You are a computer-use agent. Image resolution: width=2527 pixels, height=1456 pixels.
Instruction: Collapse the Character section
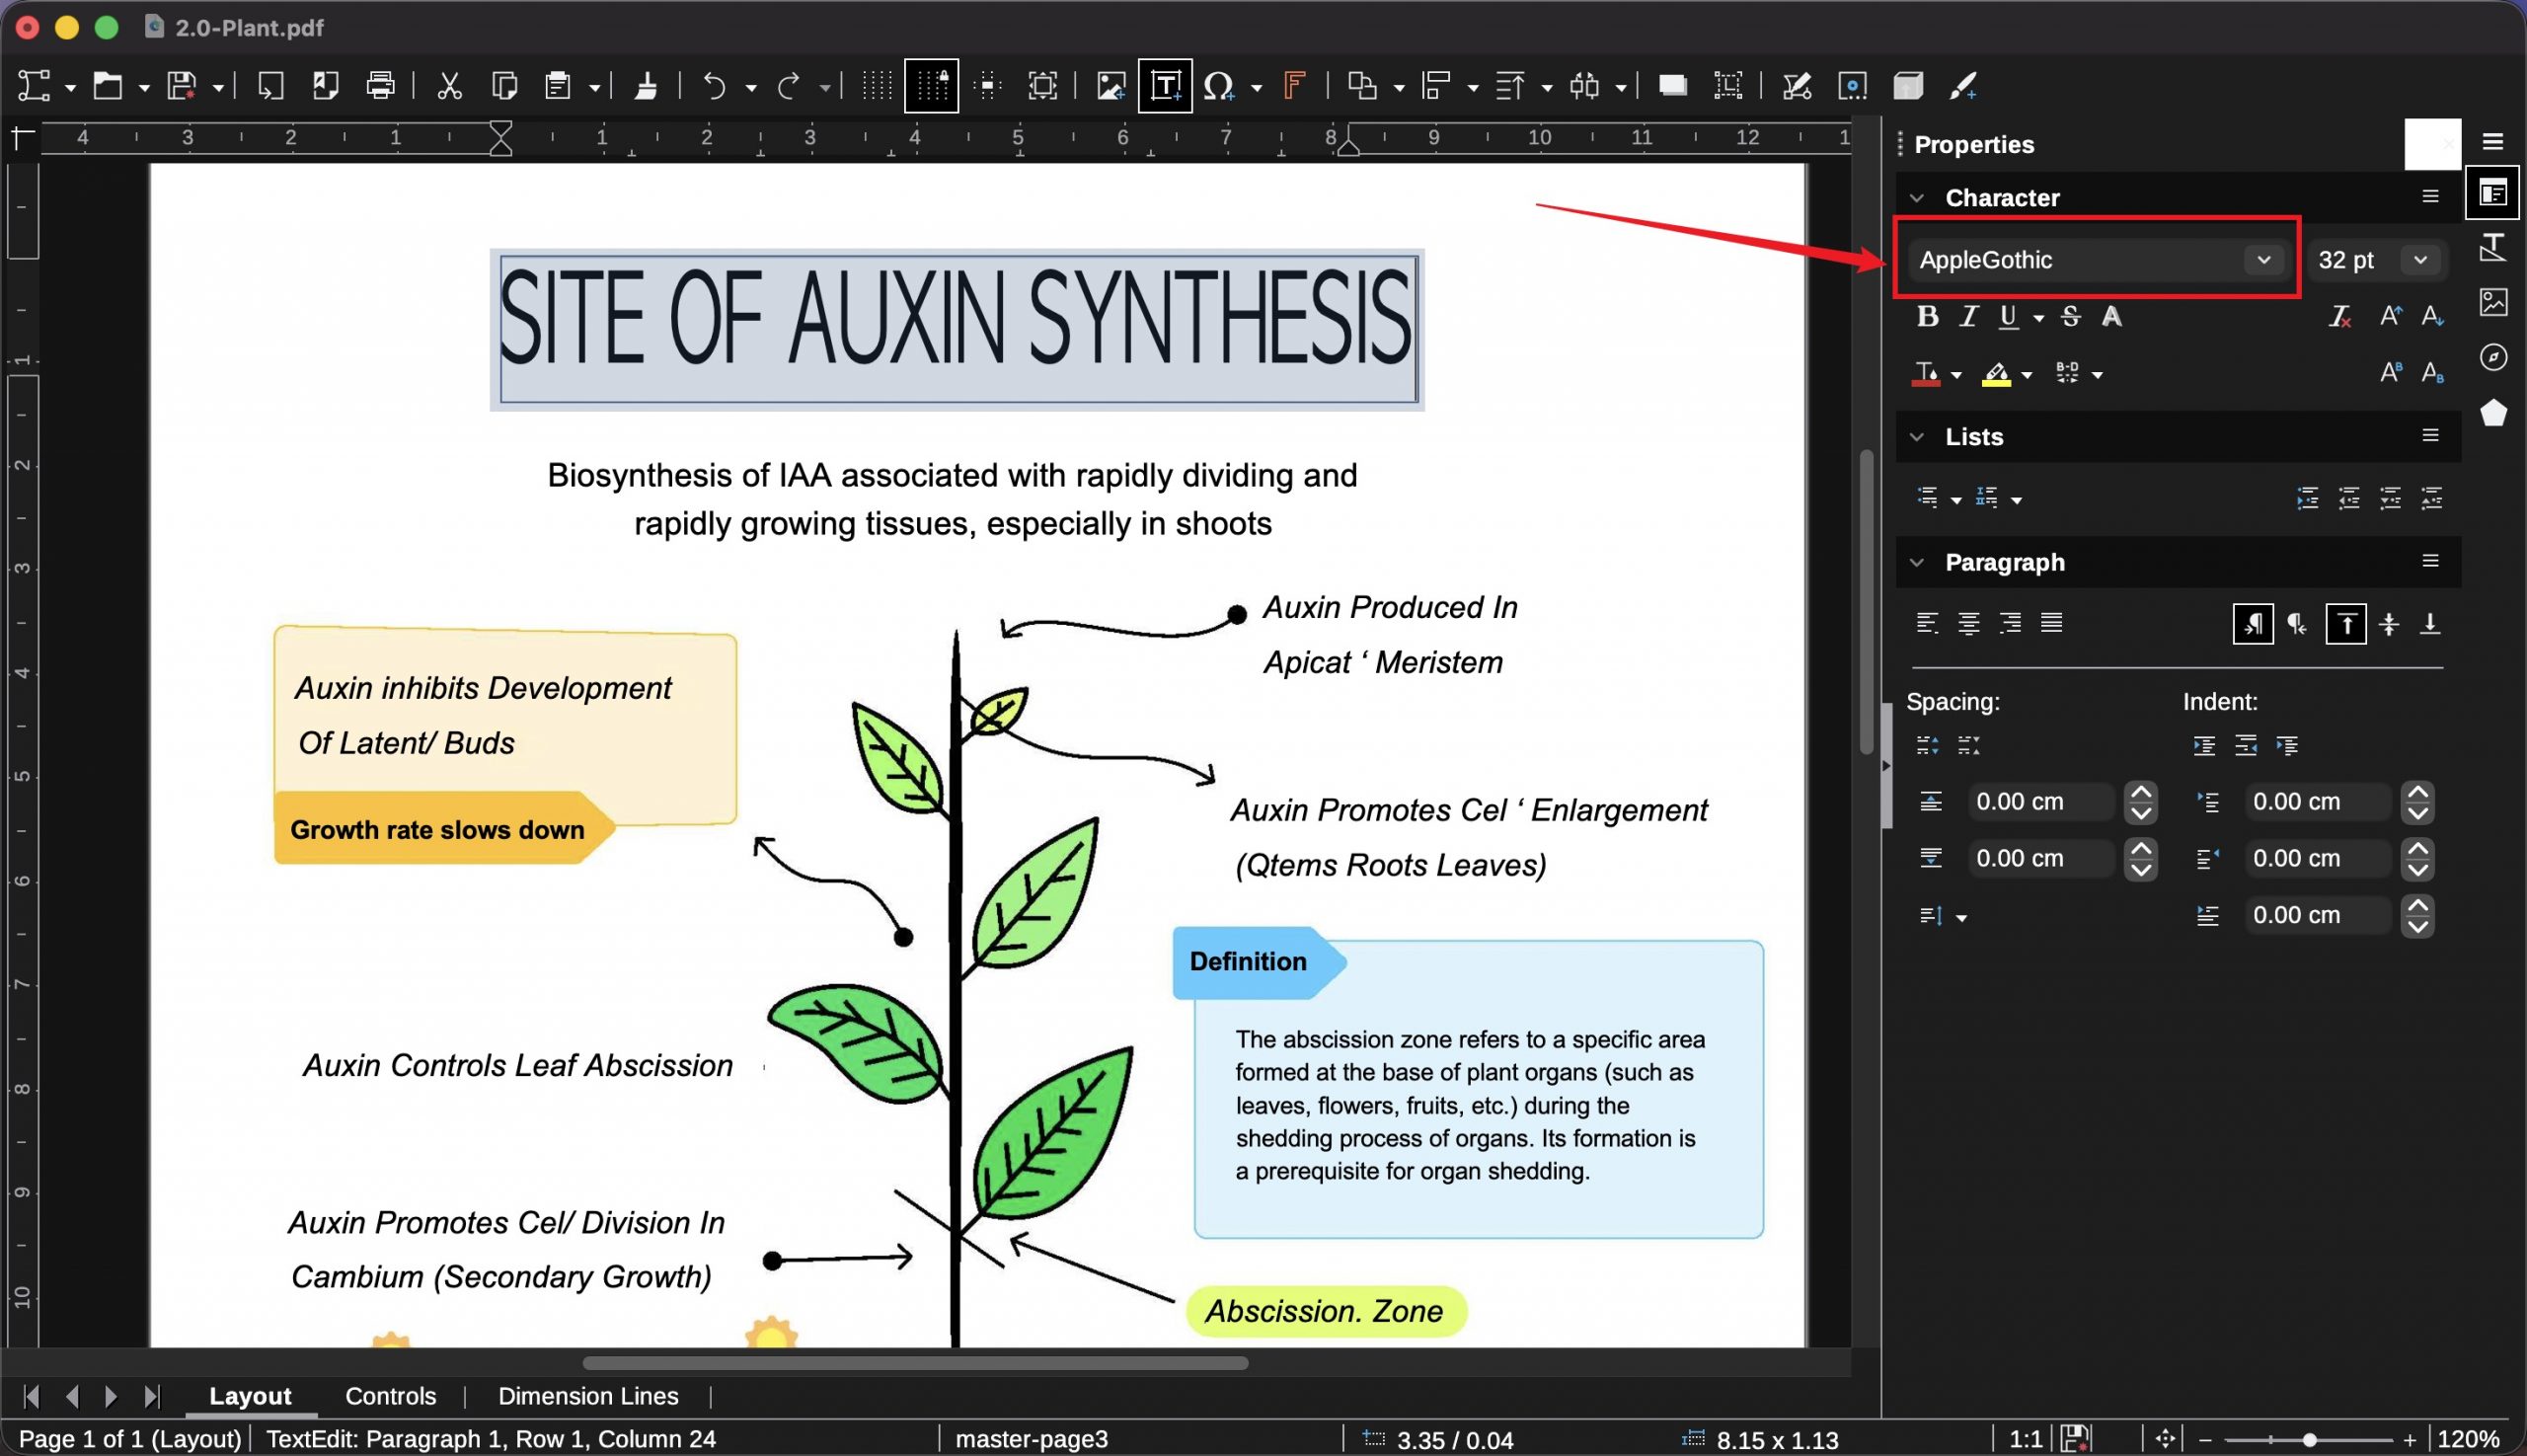point(1916,198)
